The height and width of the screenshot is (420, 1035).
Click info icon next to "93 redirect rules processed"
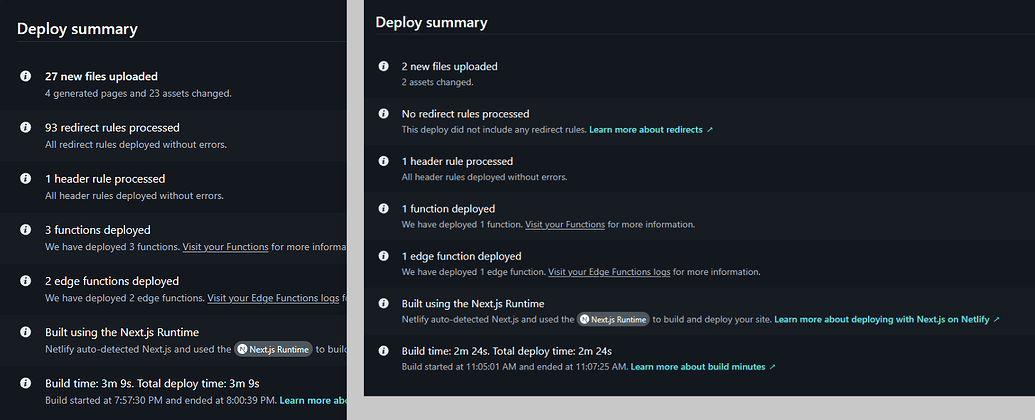pos(24,128)
